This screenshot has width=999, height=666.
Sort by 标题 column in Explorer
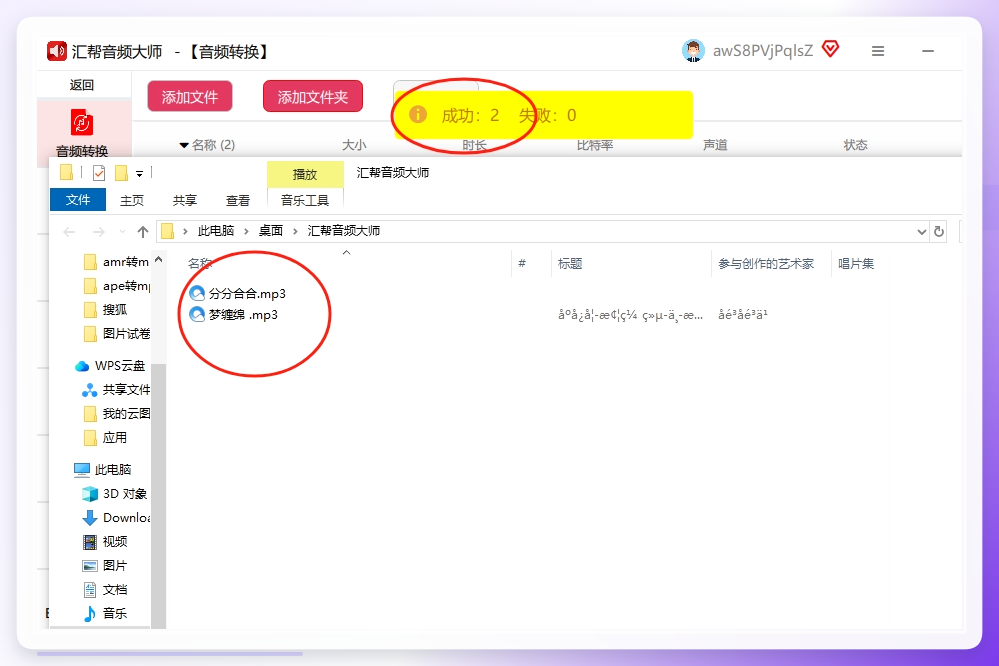pyautogui.click(x=570, y=263)
